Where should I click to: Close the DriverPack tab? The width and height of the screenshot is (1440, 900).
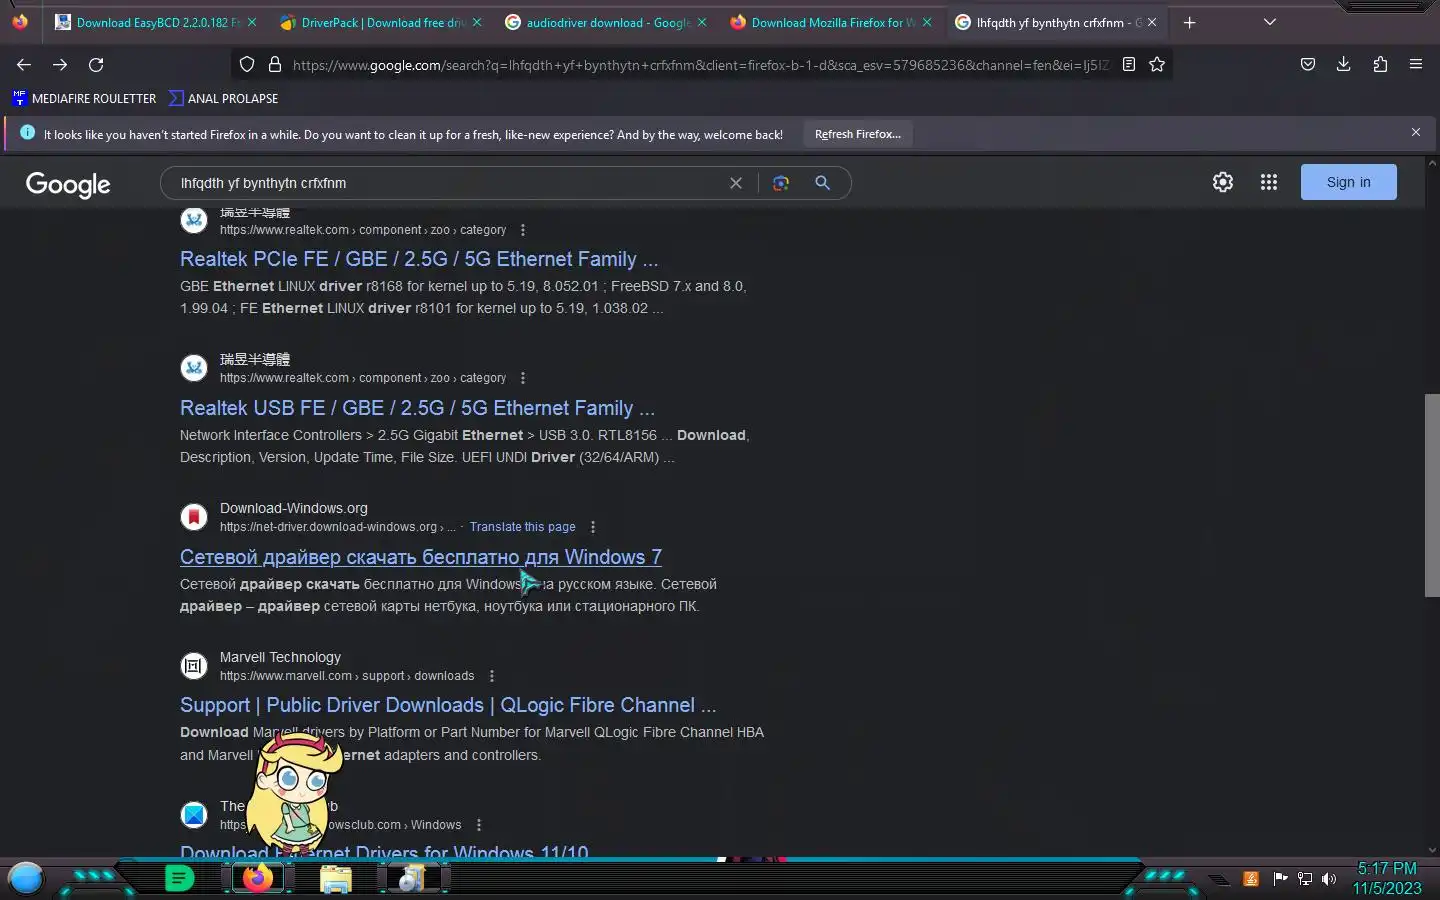pos(476,22)
